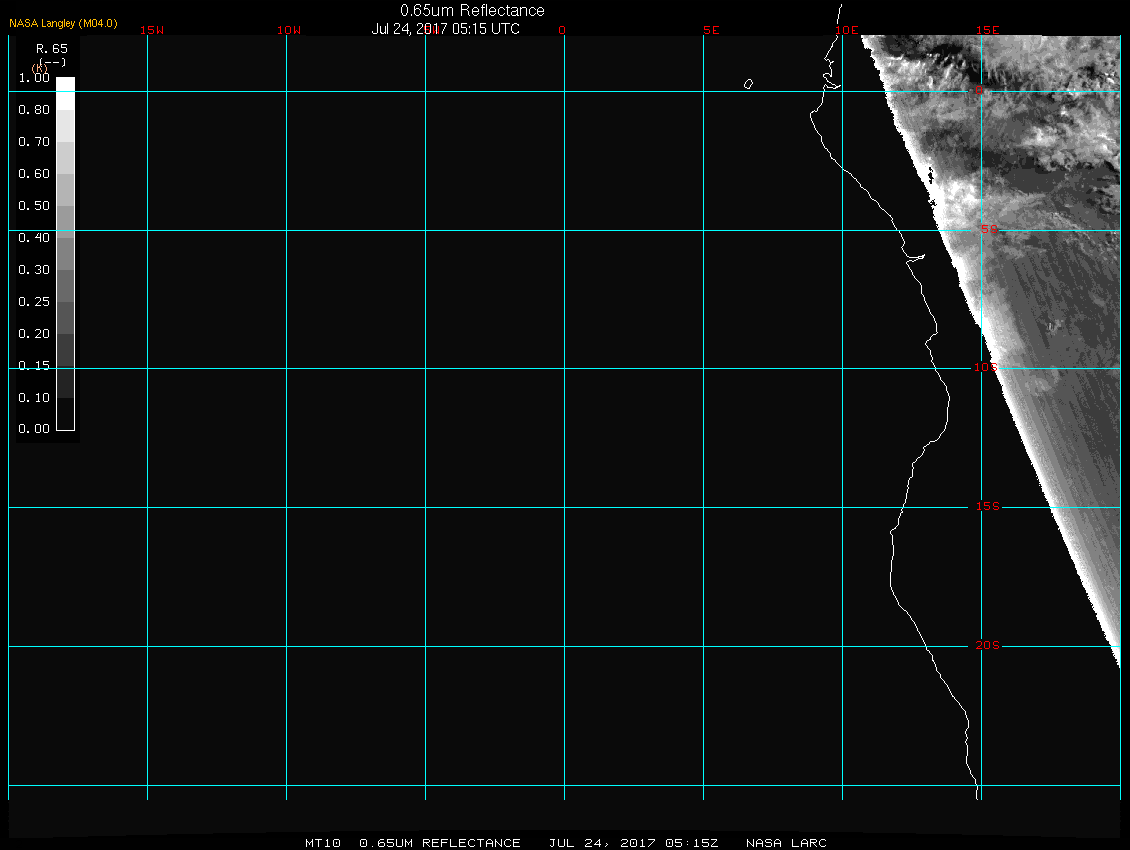Click the 10W longitude label
This screenshot has width=1130, height=850.
pos(289,30)
